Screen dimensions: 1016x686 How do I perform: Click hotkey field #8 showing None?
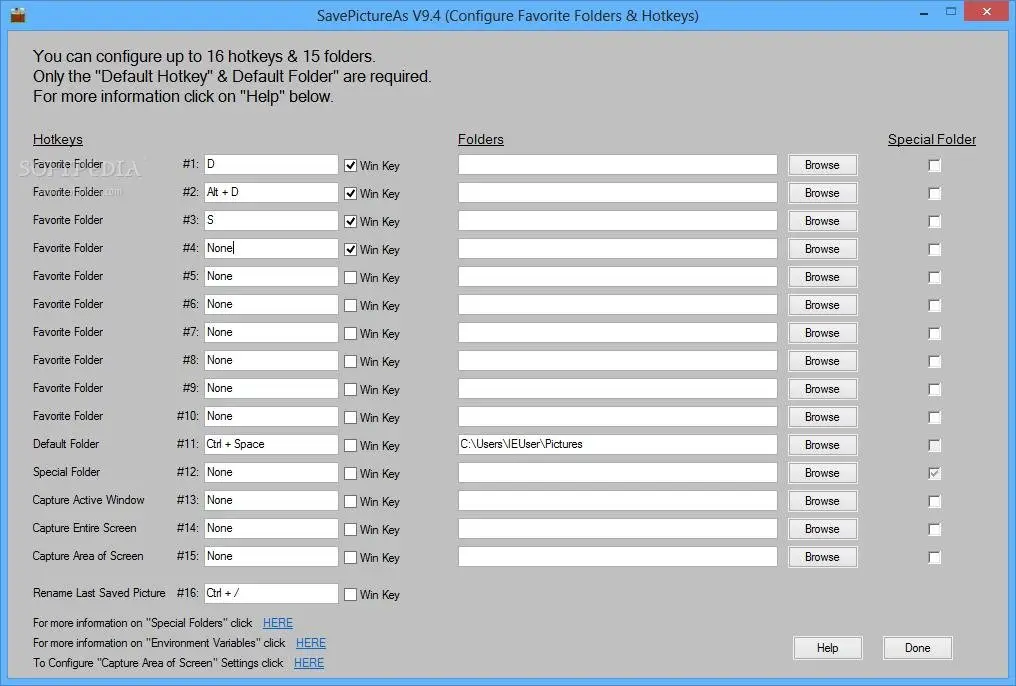pyautogui.click(x=271, y=360)
